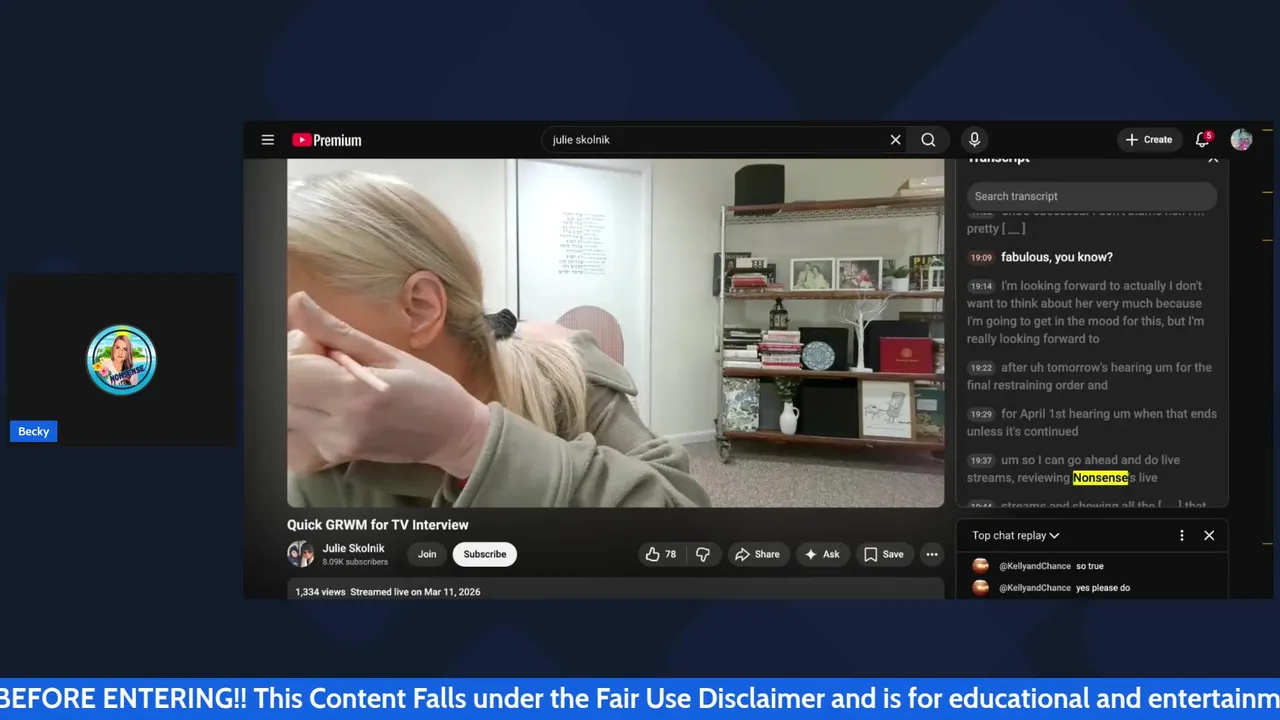This screenshot has height=720, width=1280.
Task: Close the Top chat replay panel
Action: point(1209,535)
